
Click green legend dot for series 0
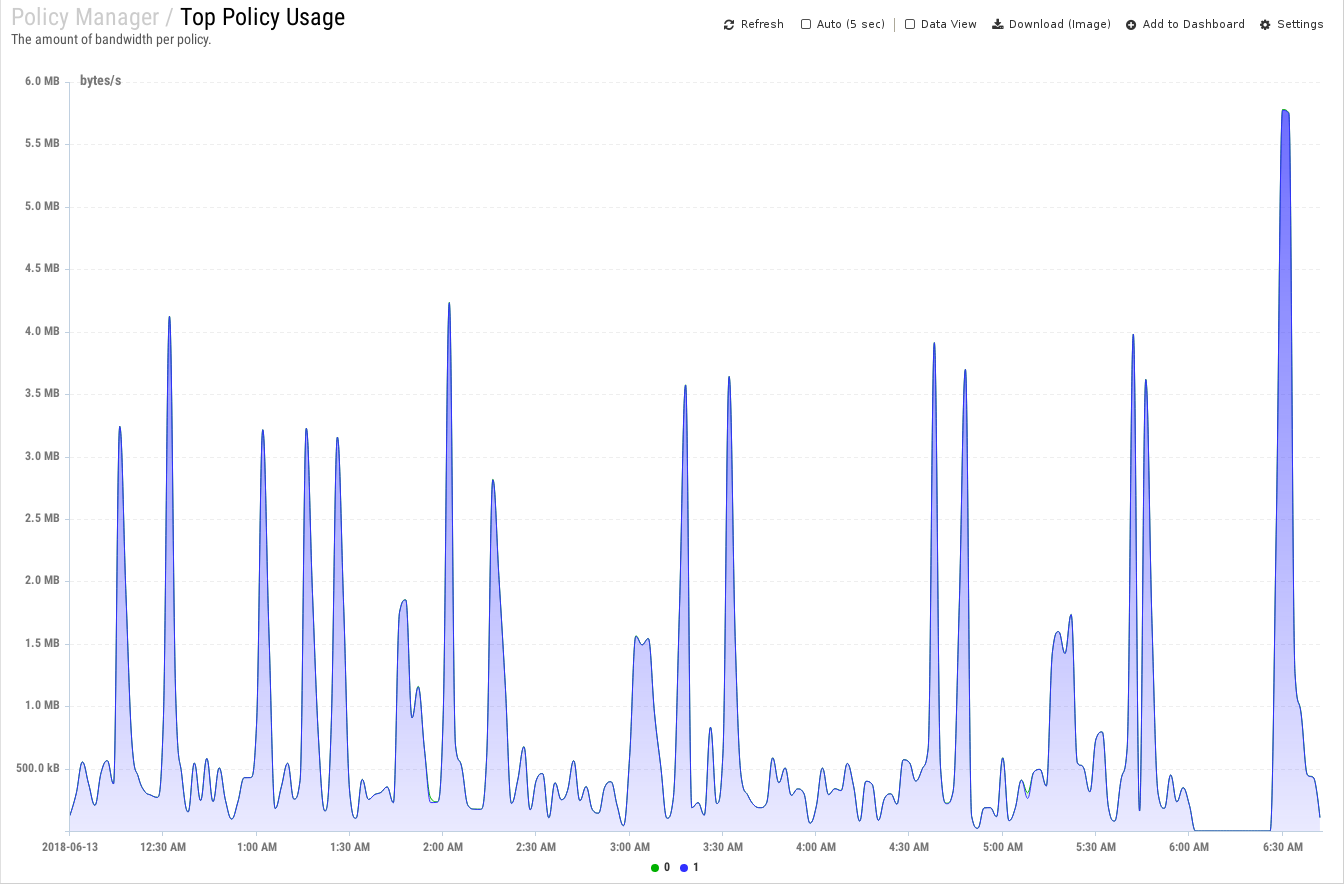pyautogui.click(x=654, y=867)
